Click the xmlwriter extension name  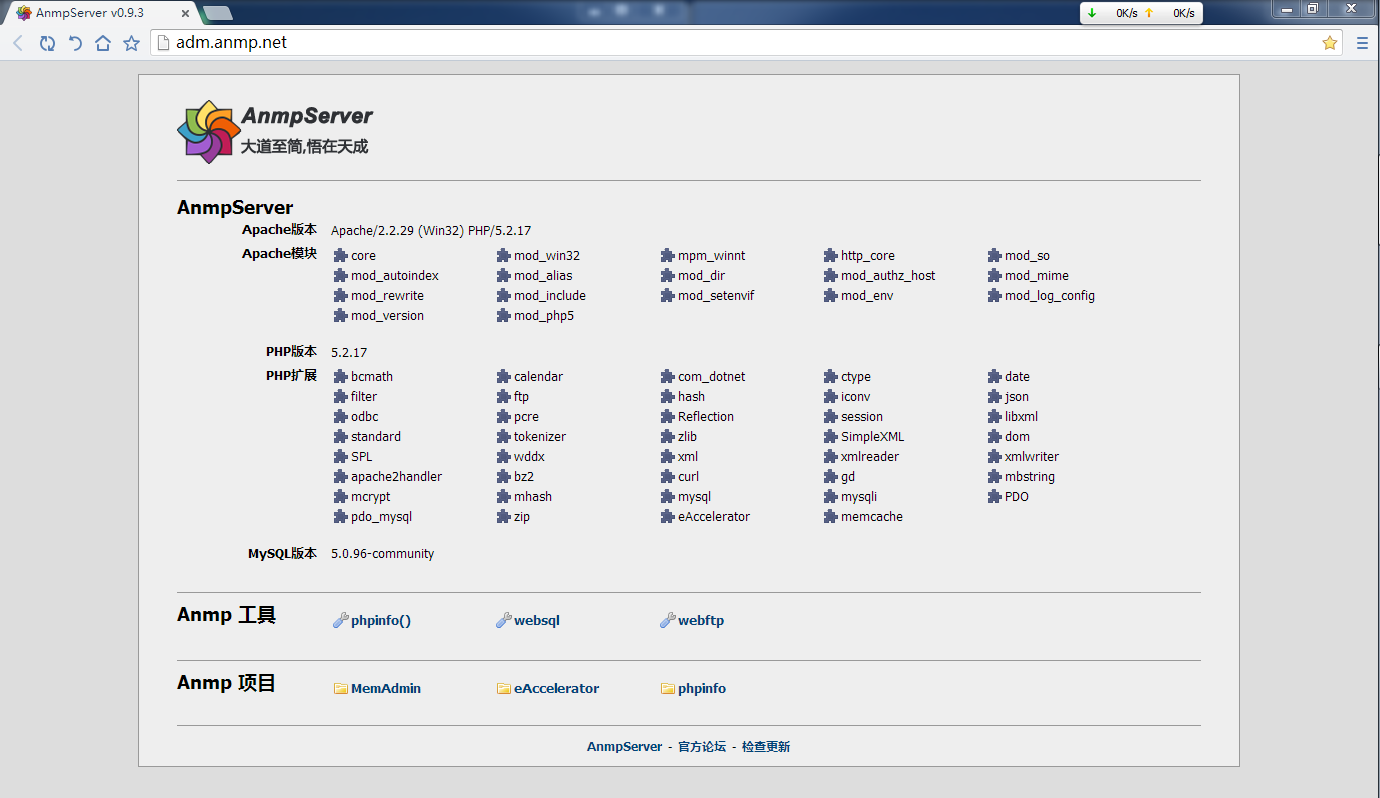1032,457
